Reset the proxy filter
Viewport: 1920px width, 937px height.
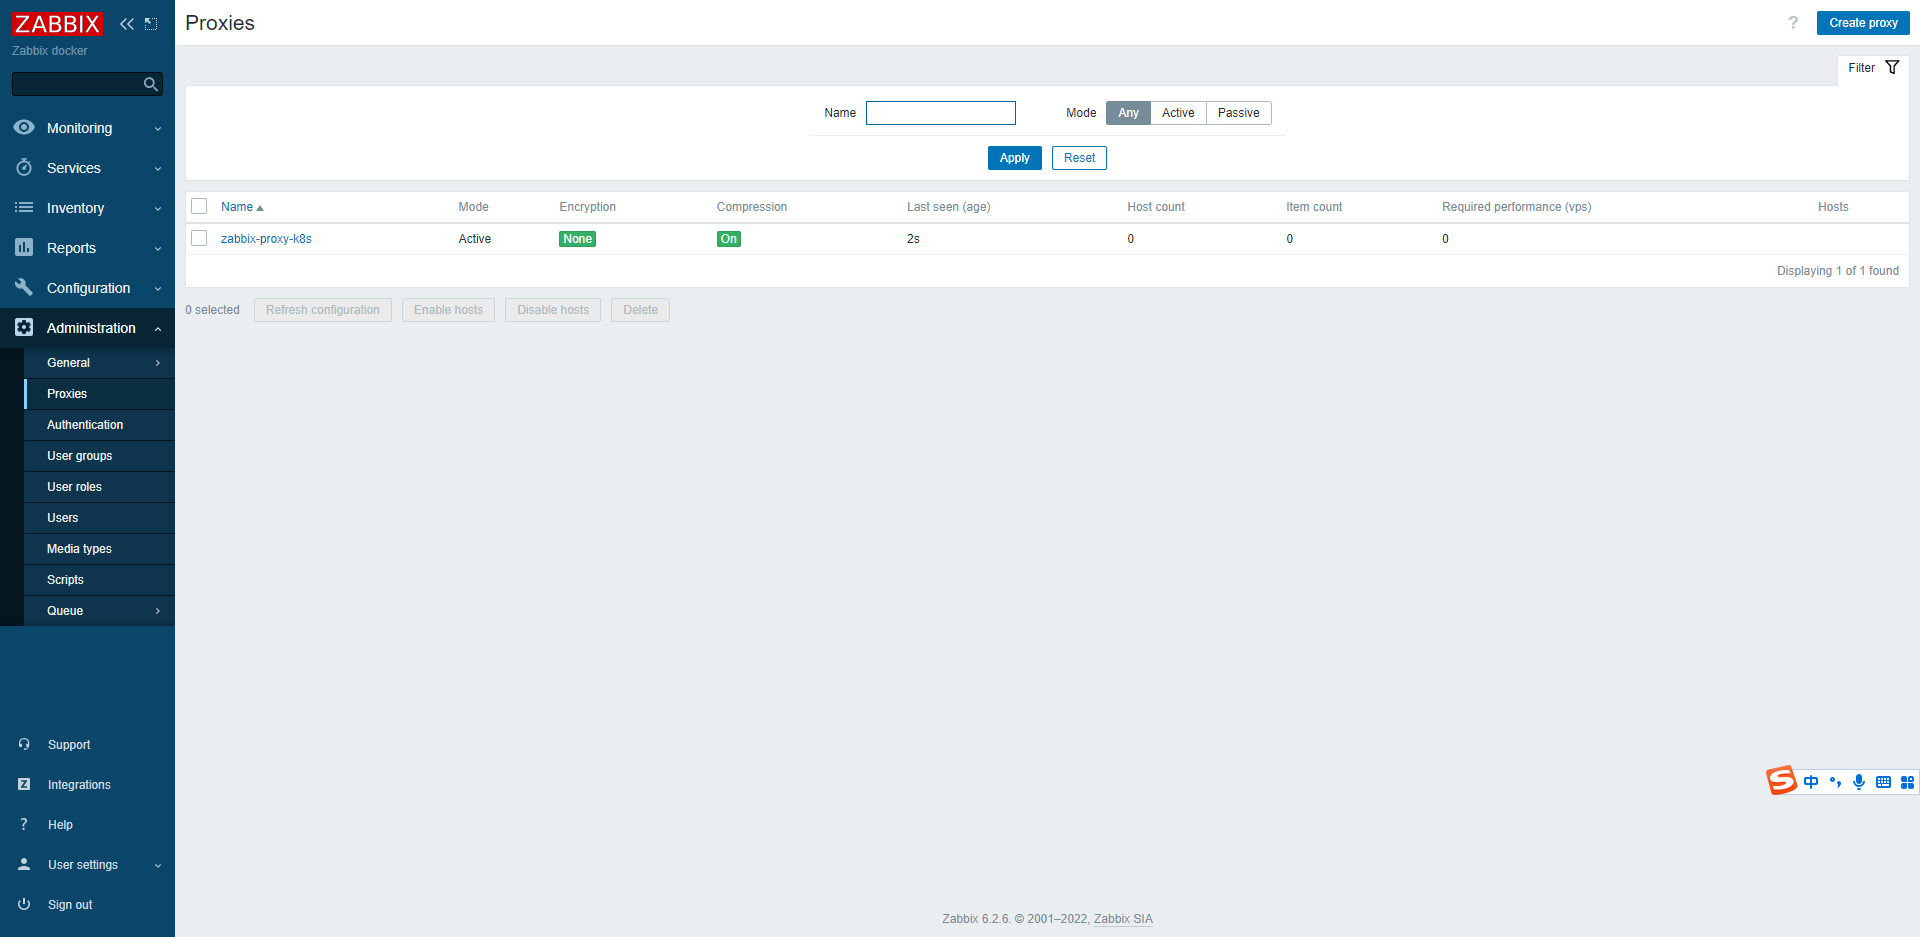tap(1079, 158)
